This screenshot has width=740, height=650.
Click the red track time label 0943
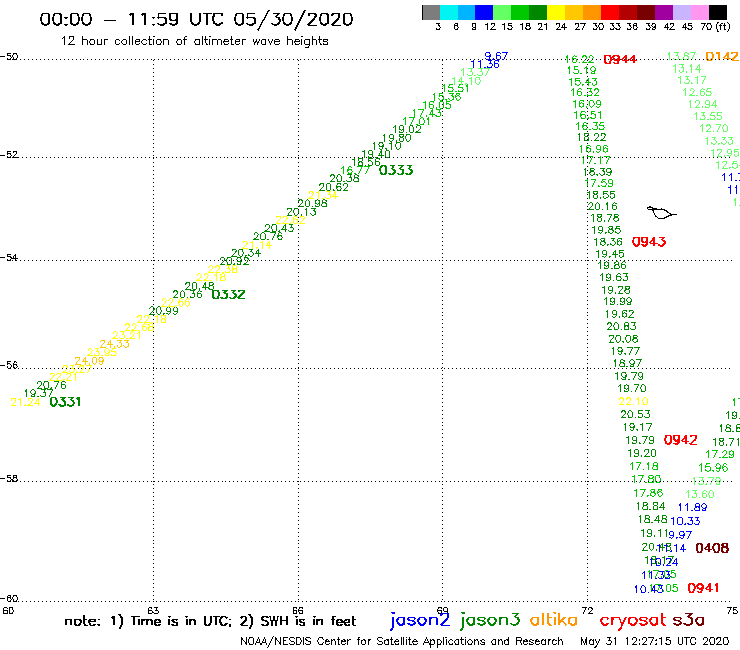point(649,242)
